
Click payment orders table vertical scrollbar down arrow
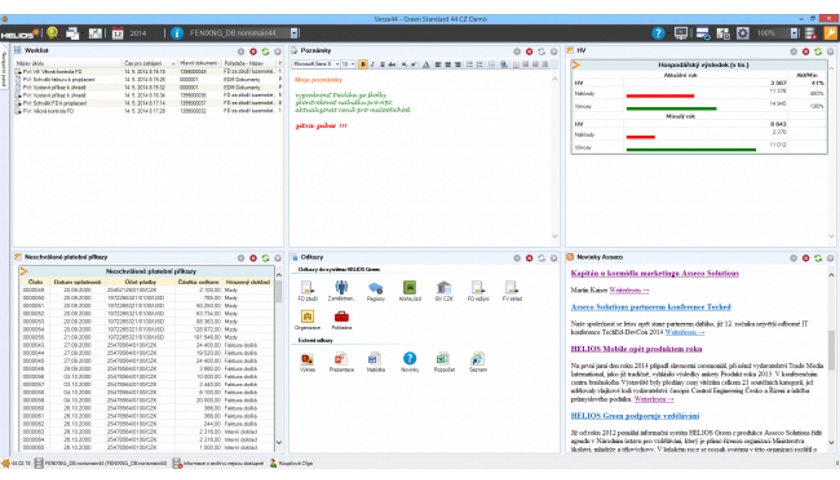click(279, 443)
